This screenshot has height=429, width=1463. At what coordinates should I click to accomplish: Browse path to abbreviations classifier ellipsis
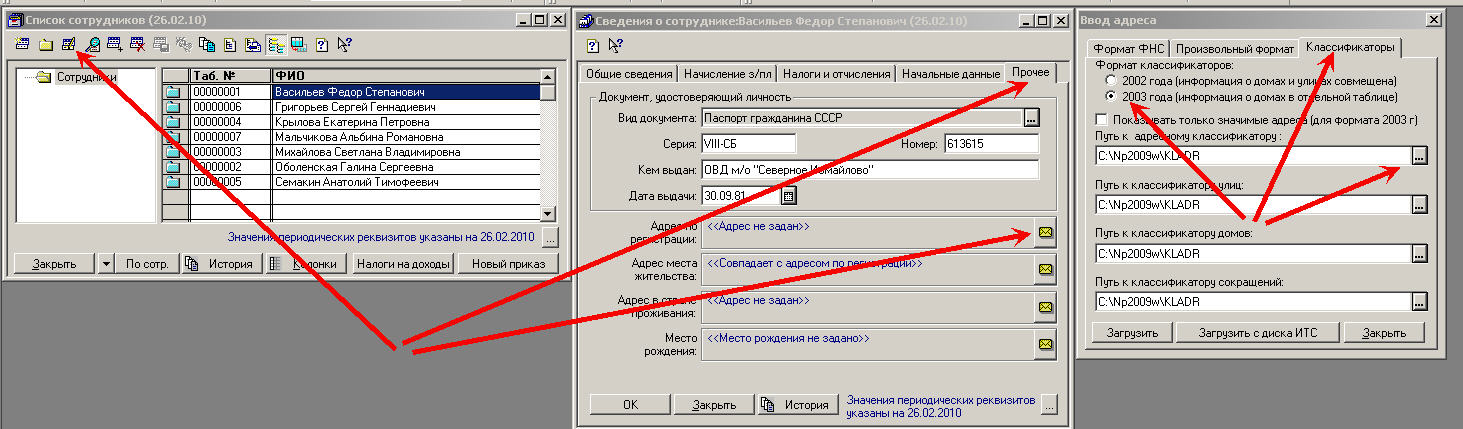point(1419,301)
